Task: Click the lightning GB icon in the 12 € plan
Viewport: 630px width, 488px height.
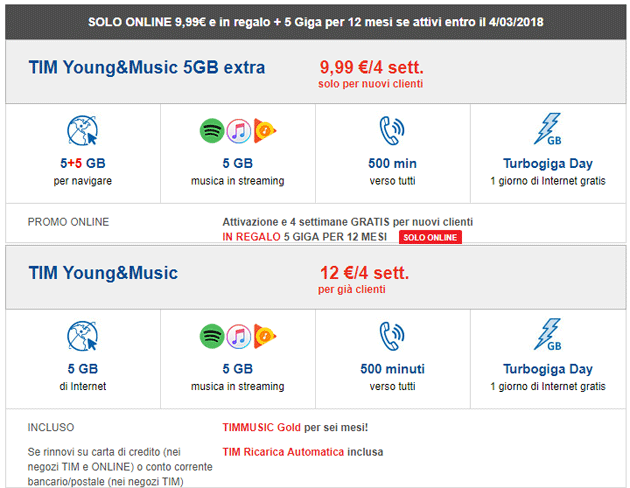Action: point(547,336)
